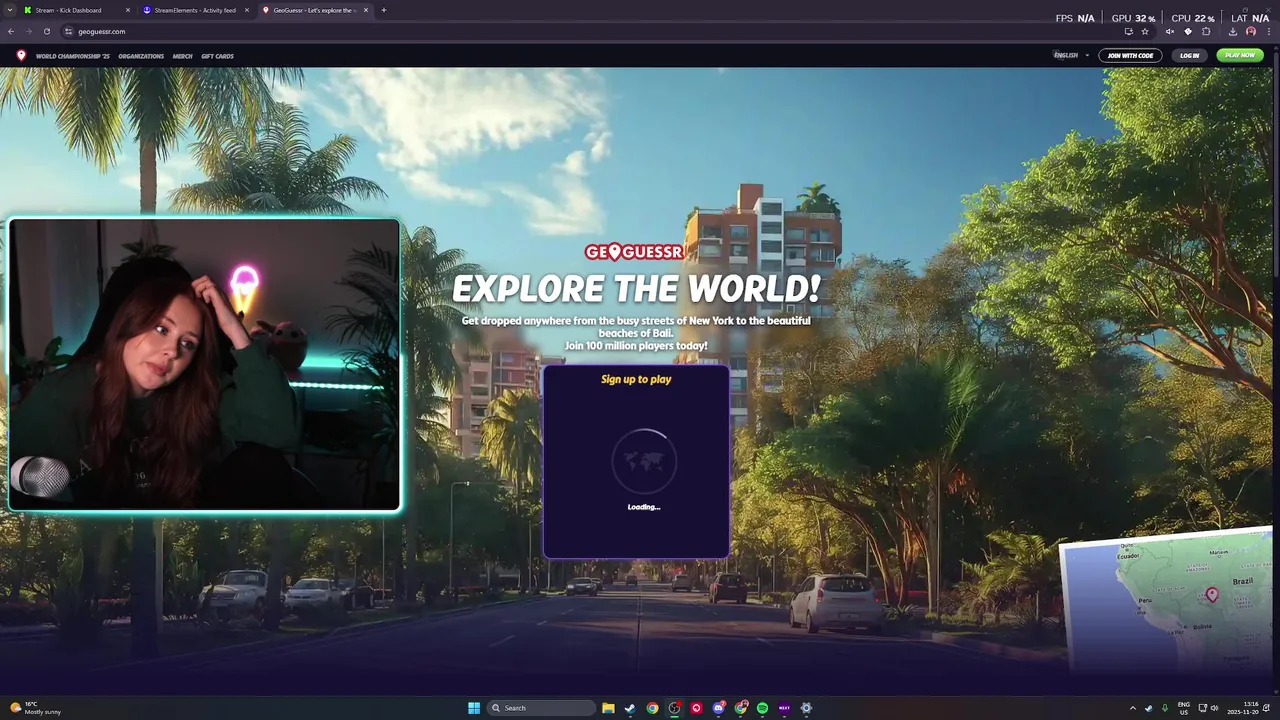1280x720 pixels.
Task: Click the Join With Code button
Action: coord(1130,55)
